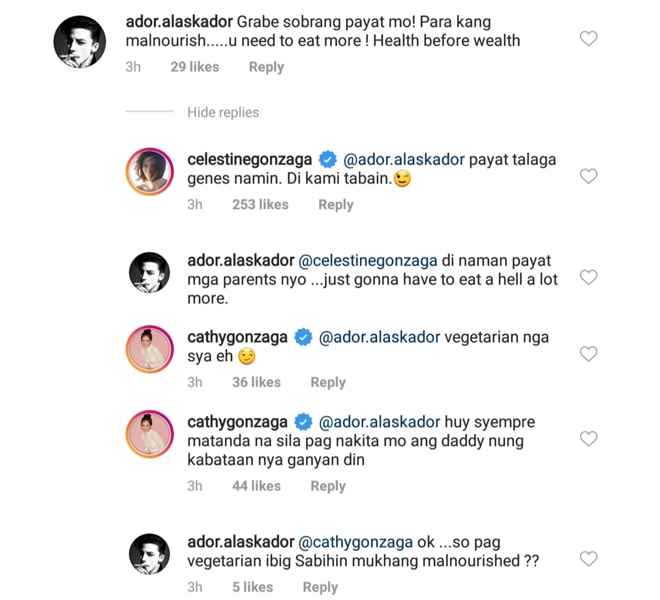The image size is (660, 600).
Task: Collapse thread with Hide replies
Action: pyautogui.click(x=223, y=112)
